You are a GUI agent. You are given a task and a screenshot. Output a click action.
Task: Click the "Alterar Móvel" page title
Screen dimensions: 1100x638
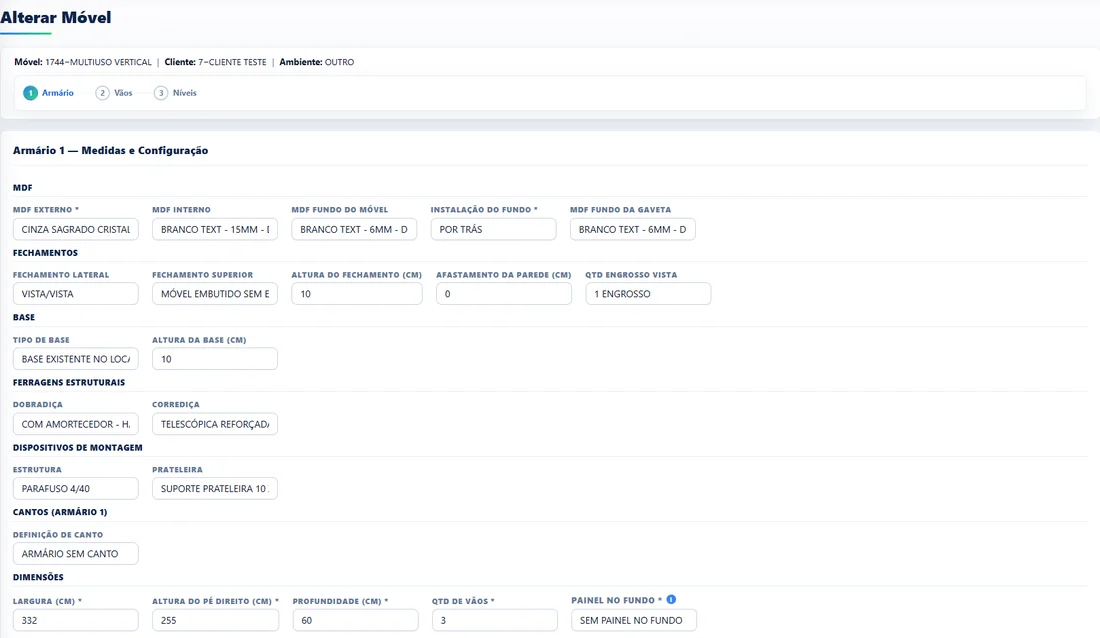coord(55,18)
